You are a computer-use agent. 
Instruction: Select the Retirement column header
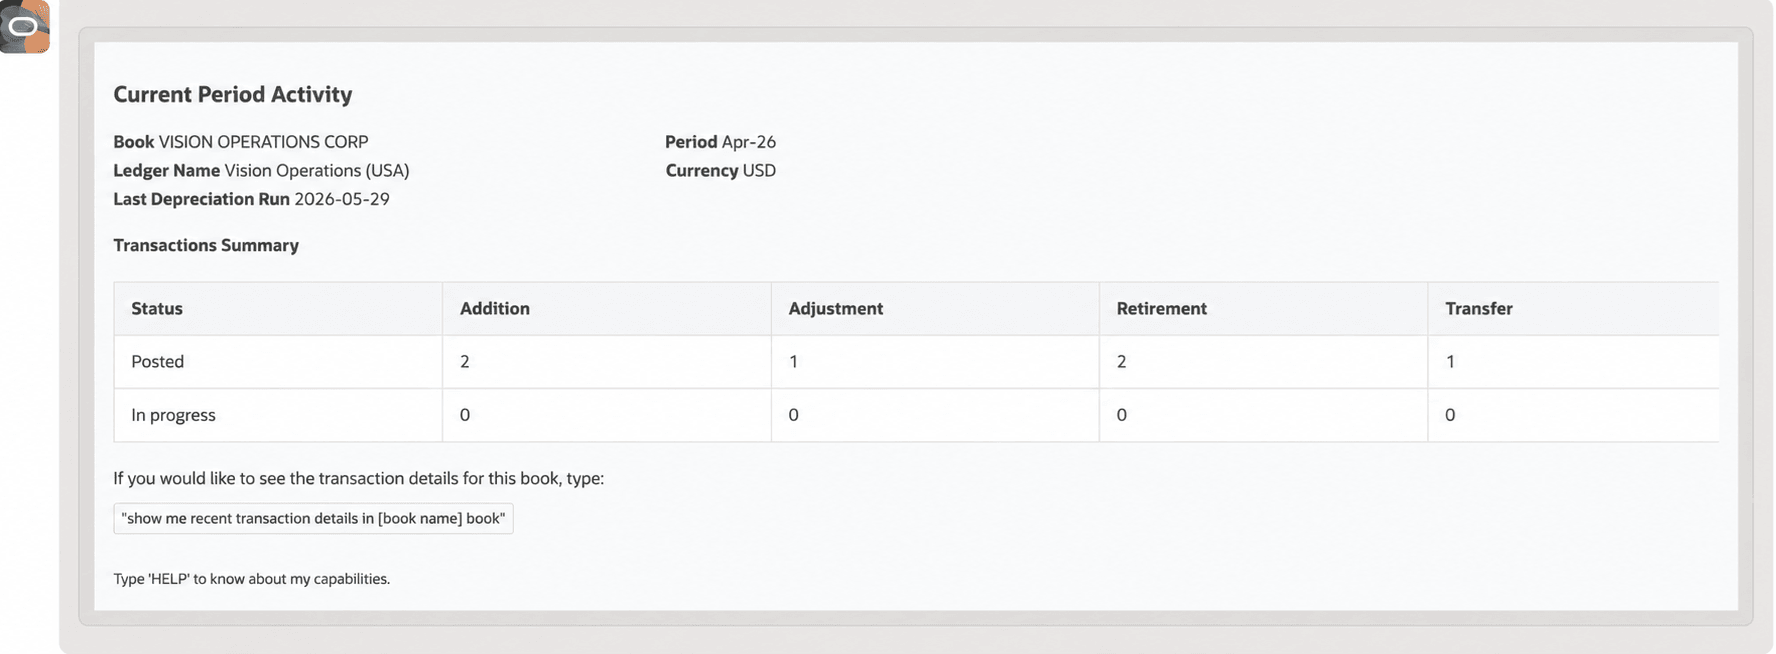click(x=1263, y=308)
